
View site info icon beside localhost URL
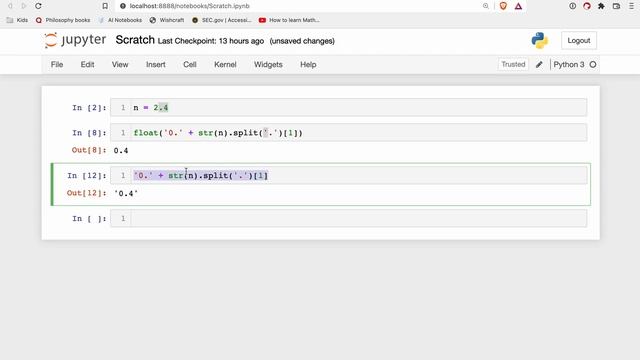click(123, 6)
